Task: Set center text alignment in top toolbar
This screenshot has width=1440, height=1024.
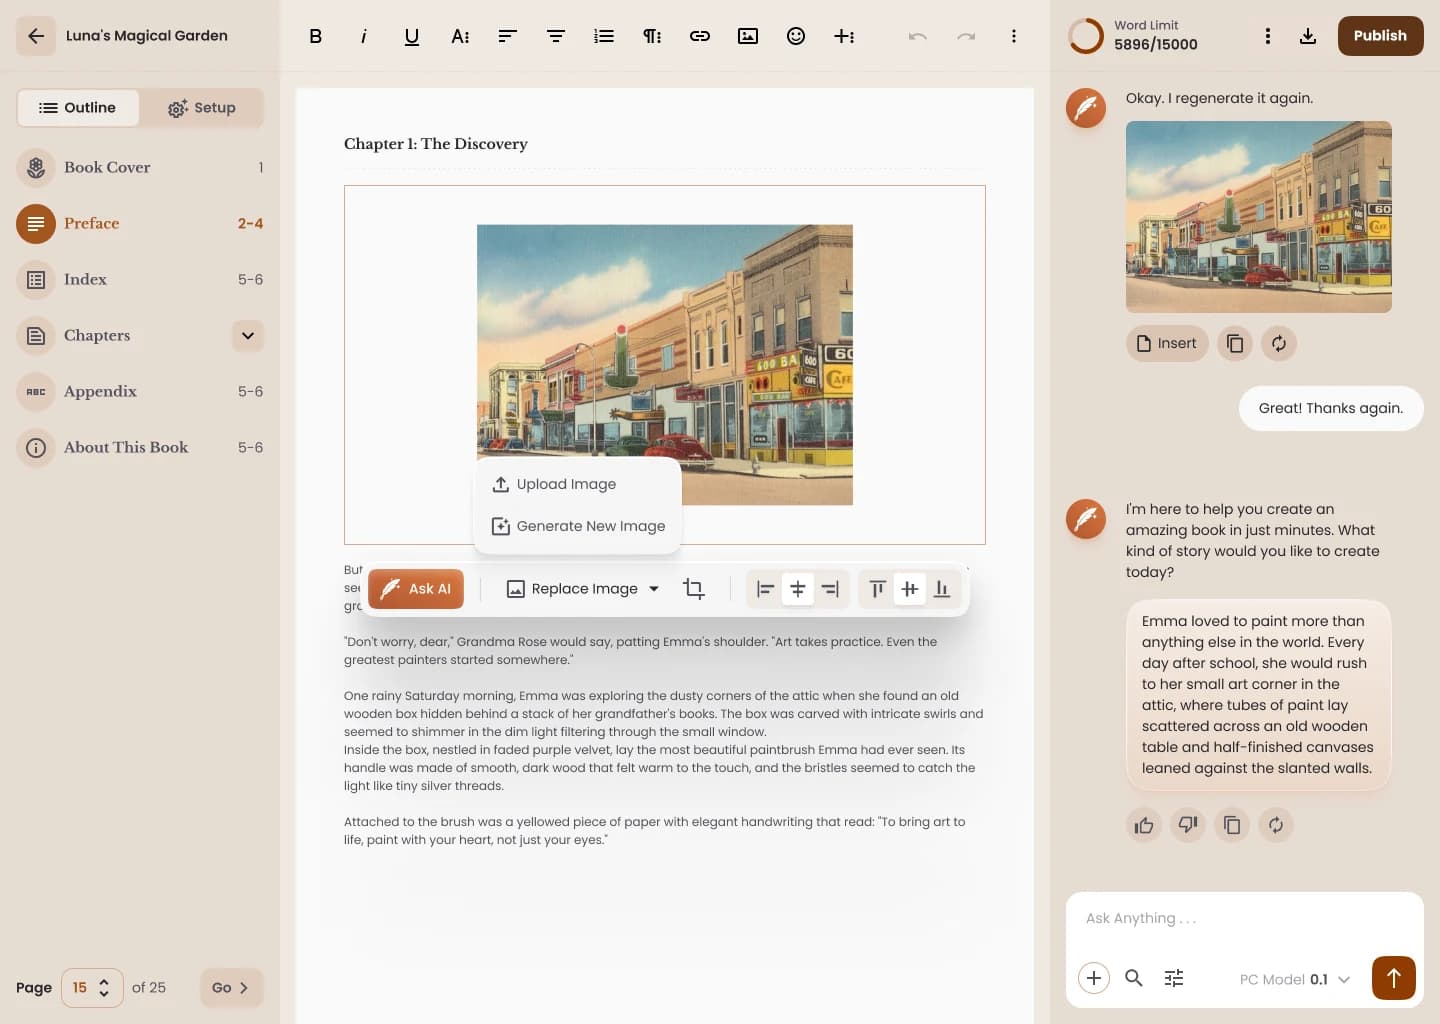Action: [556, 36]
